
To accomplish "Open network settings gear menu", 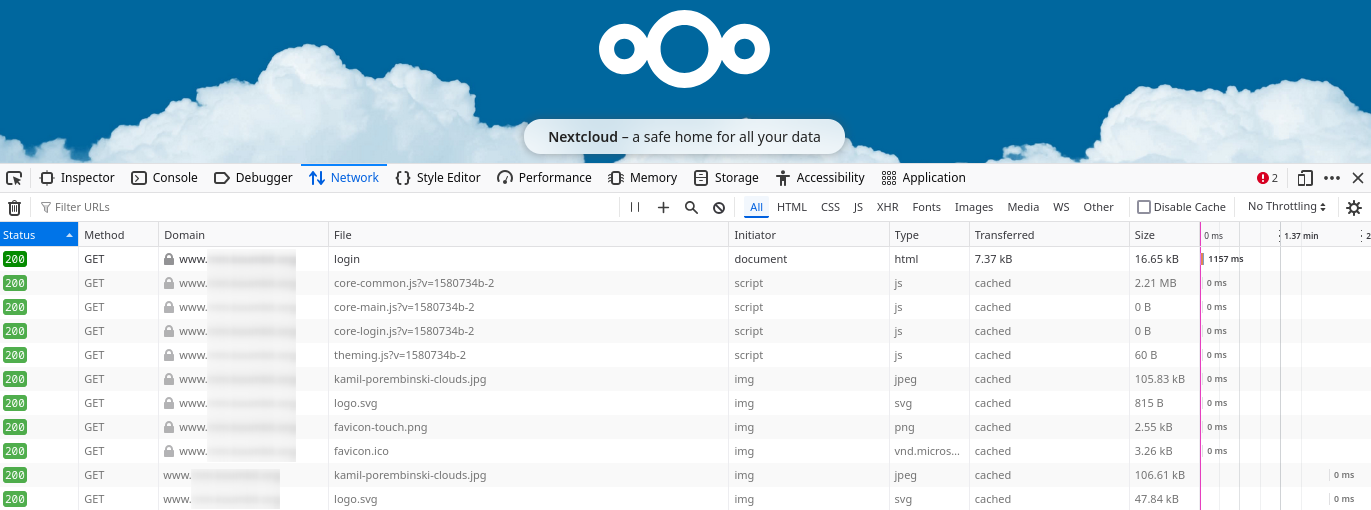I will [1354, 208].
